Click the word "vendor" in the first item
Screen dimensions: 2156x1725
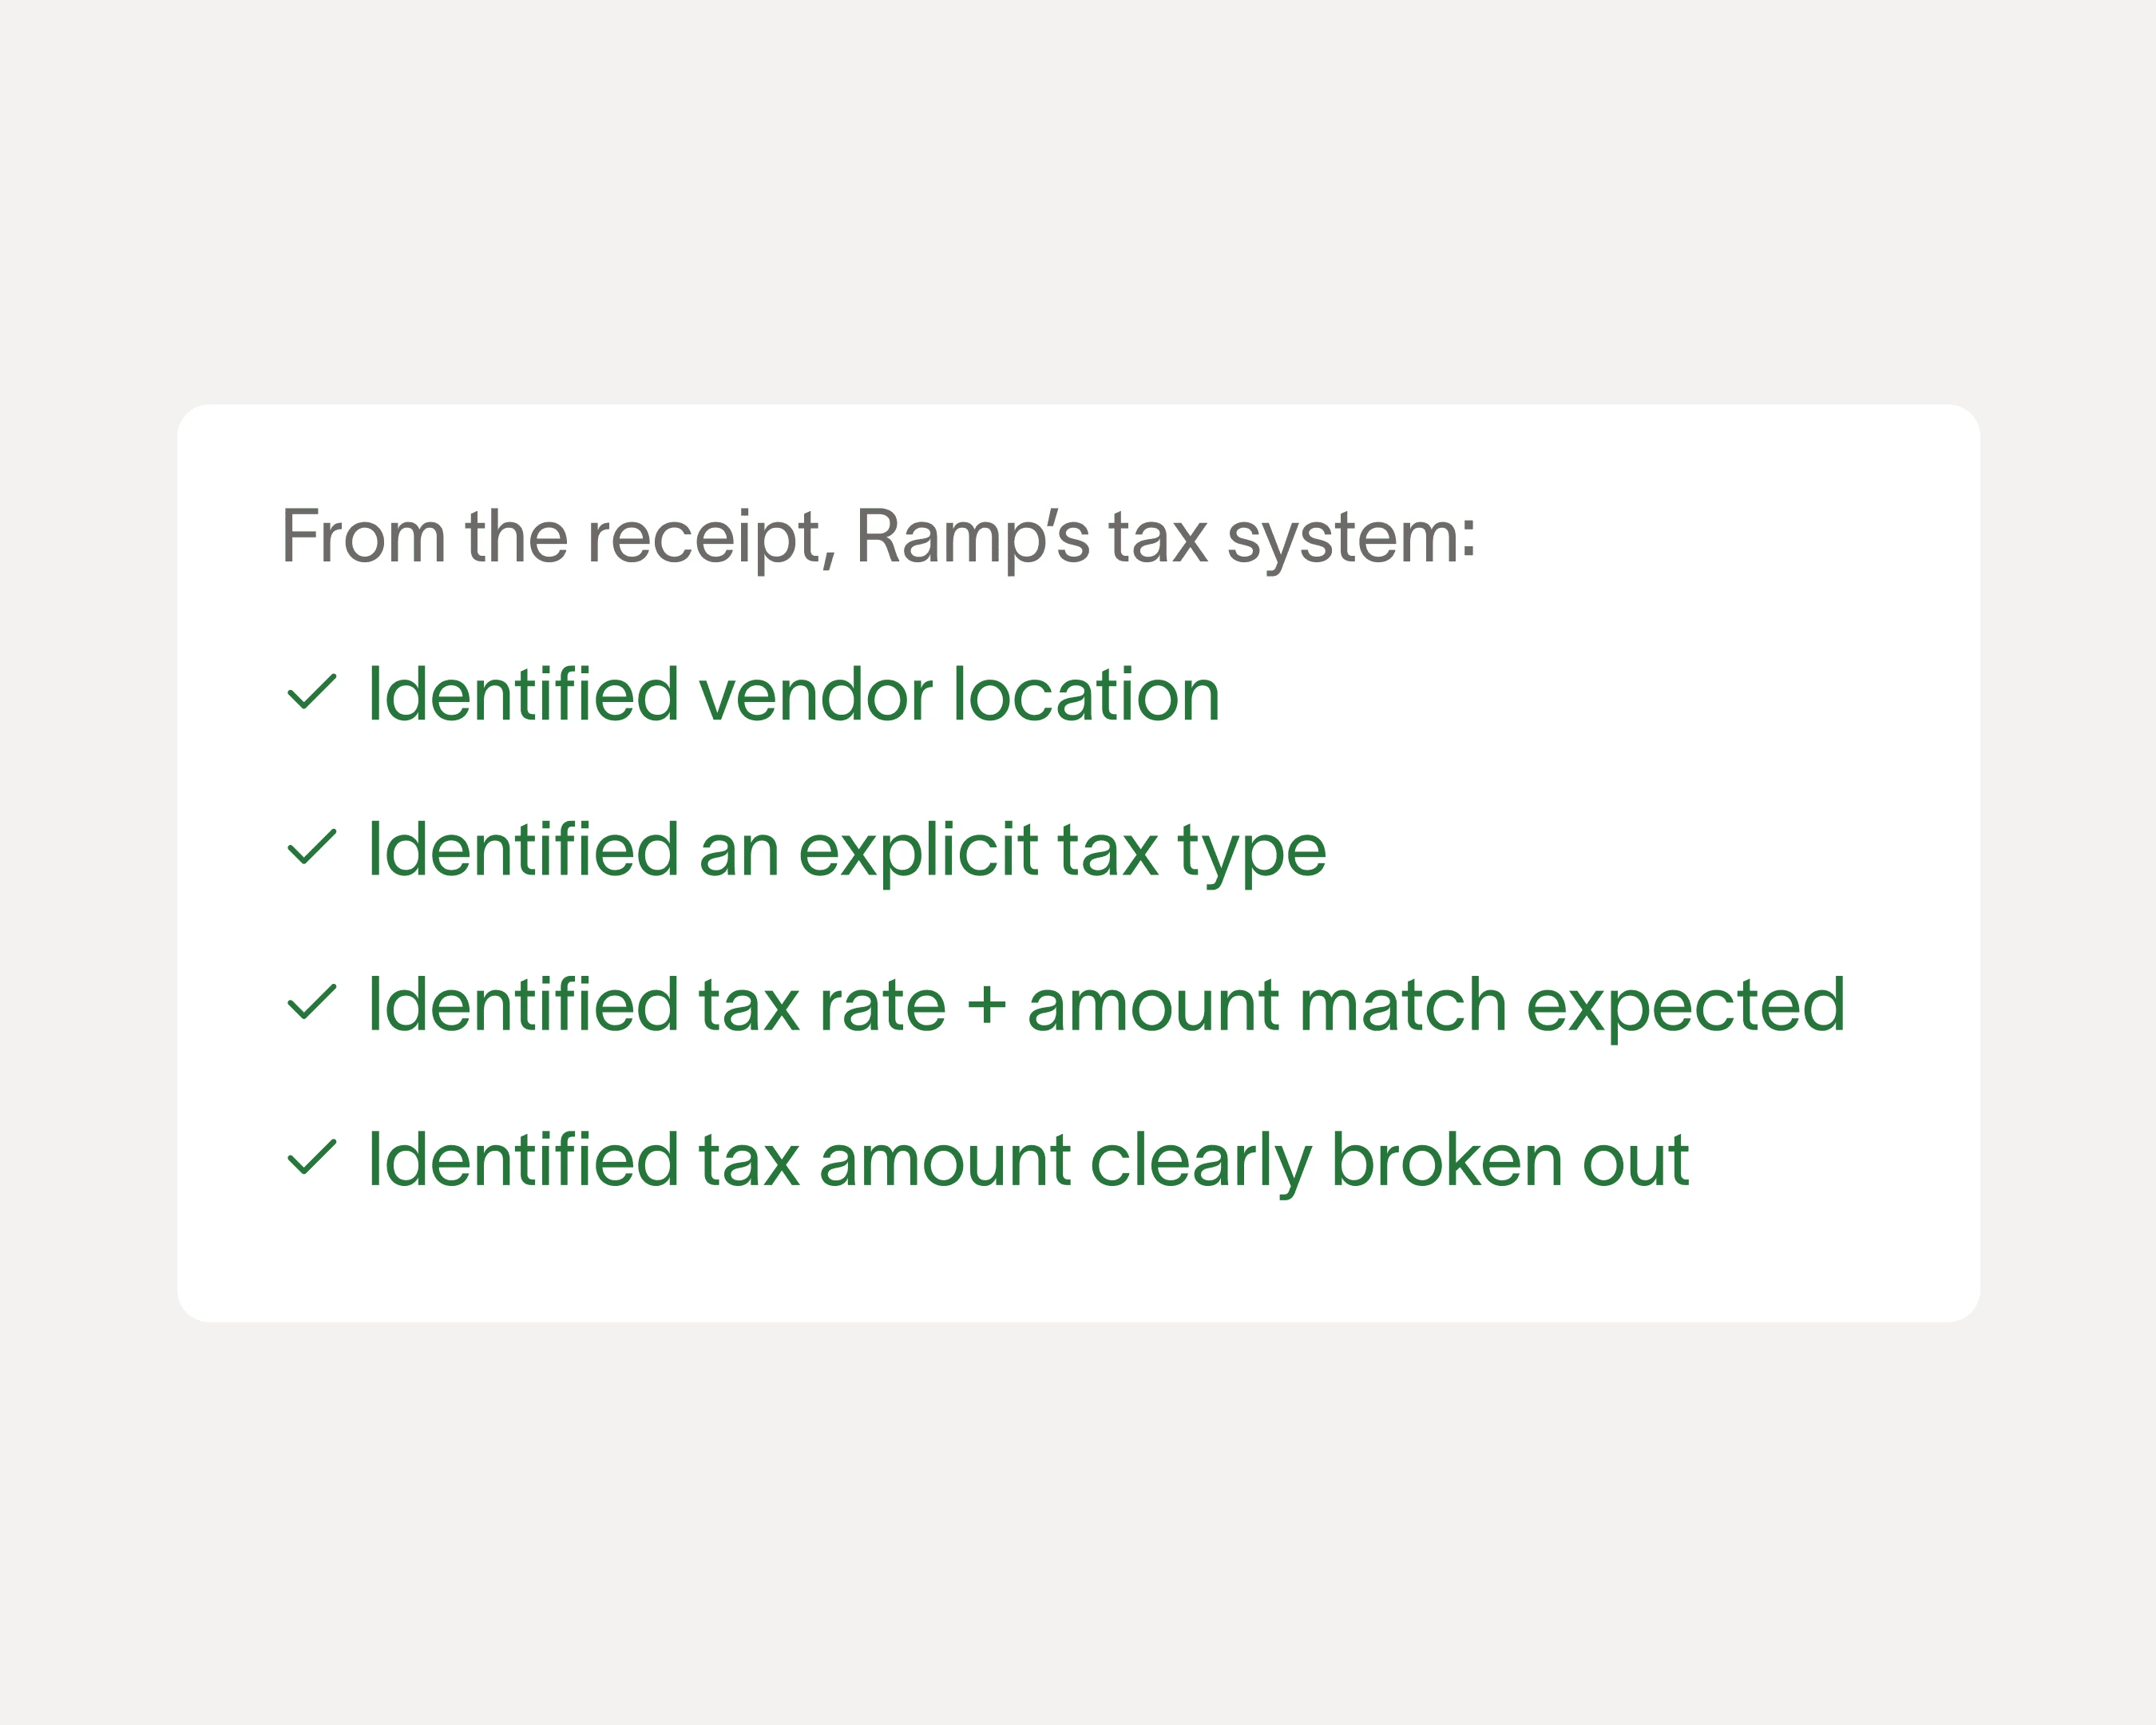[x=815, y=694]
